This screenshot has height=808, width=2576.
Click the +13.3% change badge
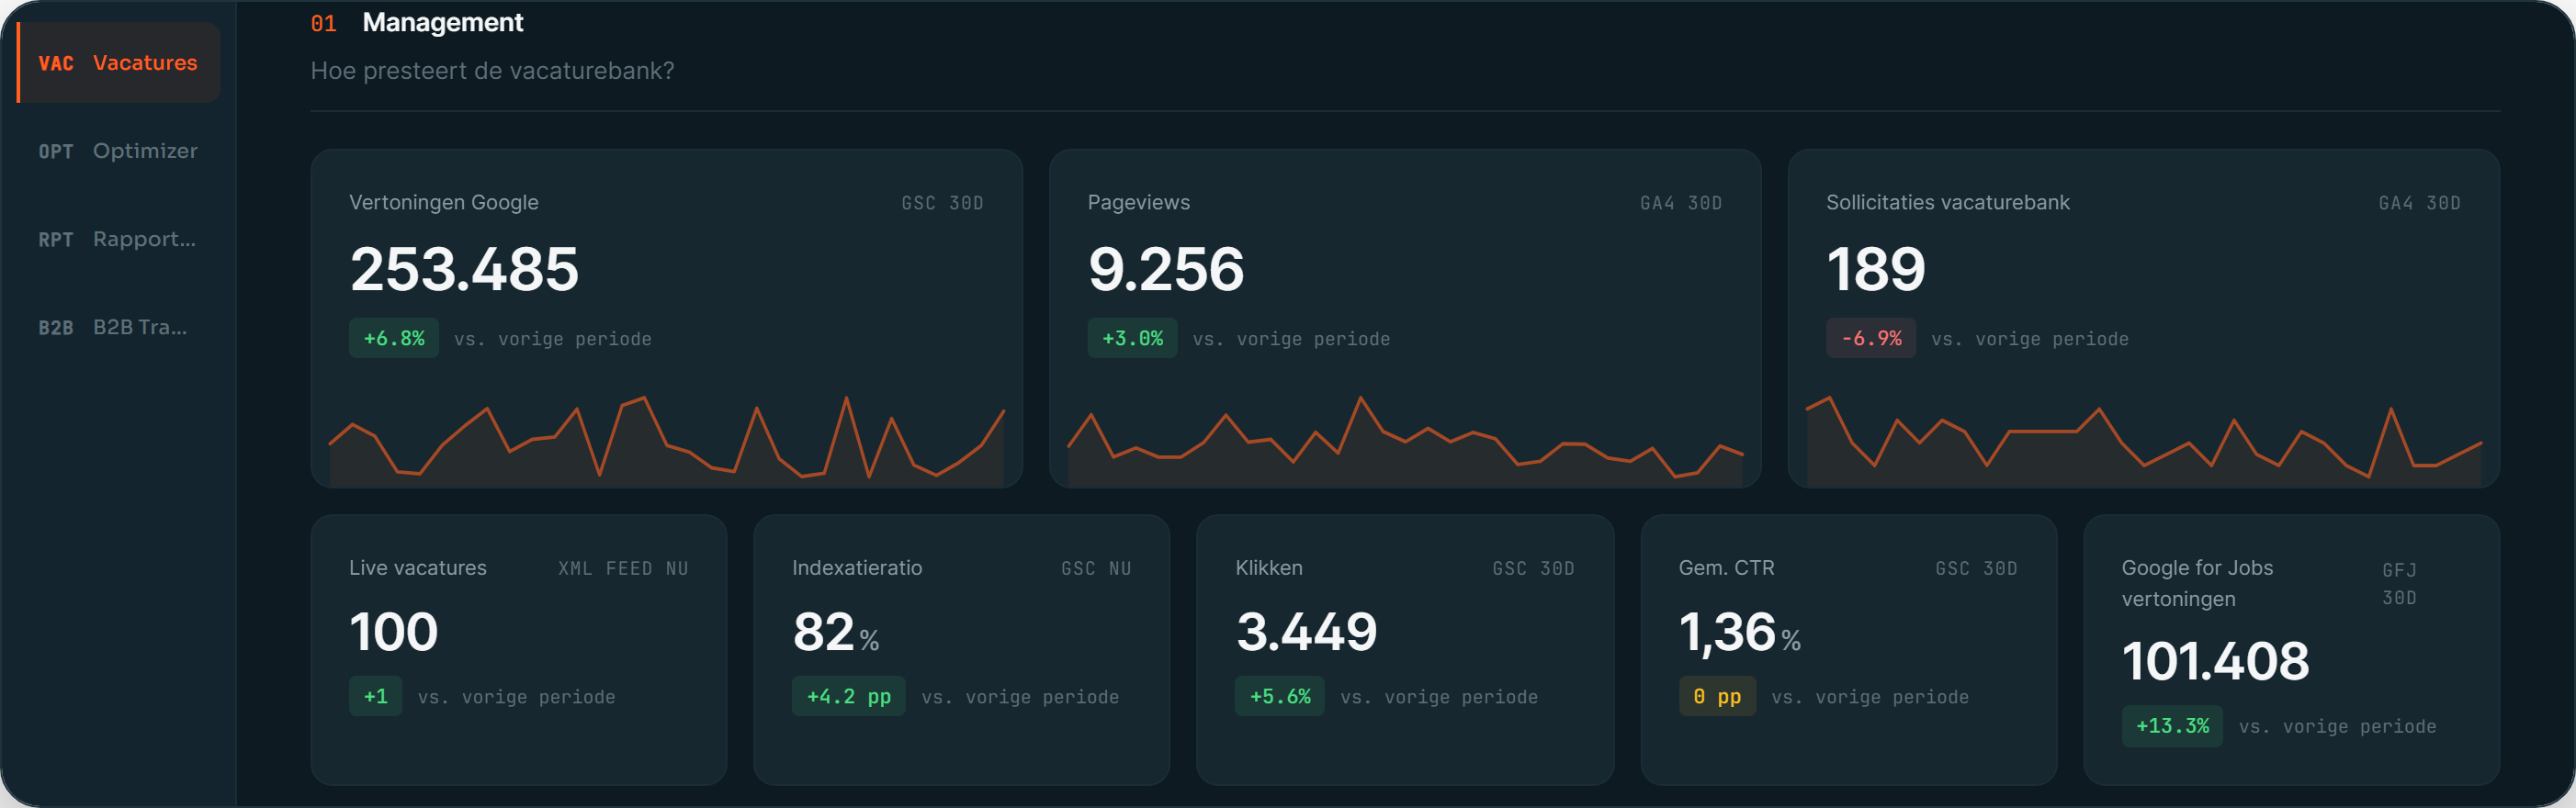[x=2172, y=726]
